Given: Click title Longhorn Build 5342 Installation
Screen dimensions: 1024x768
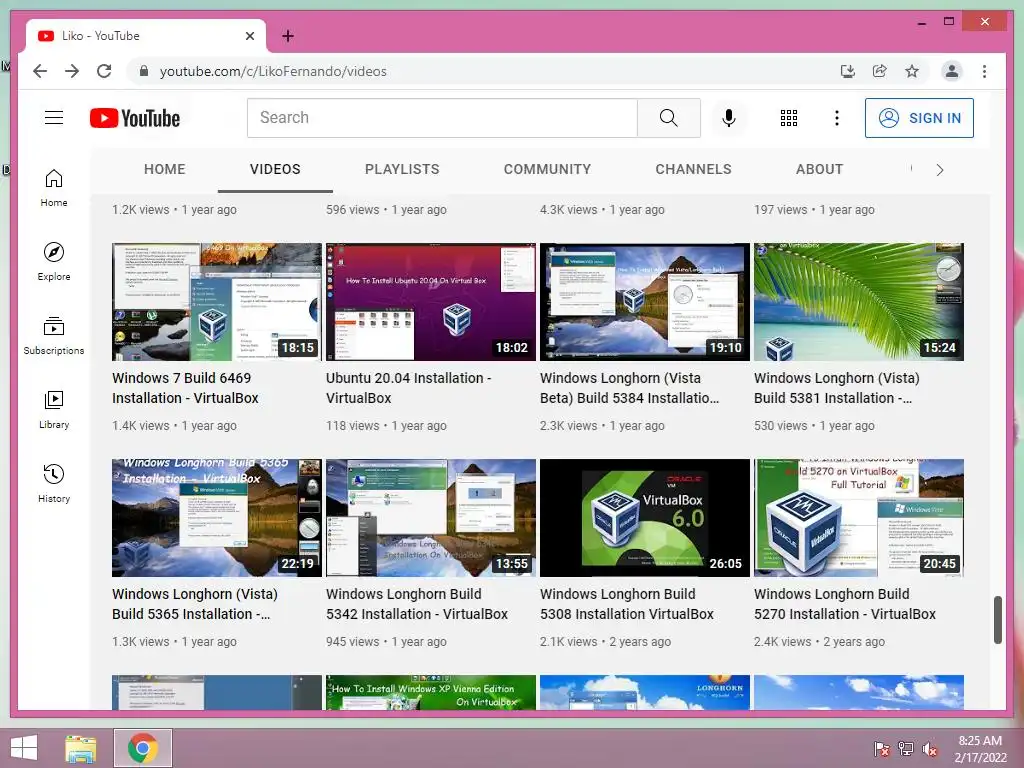Looking at the screenshot, I should coord(417,604).
